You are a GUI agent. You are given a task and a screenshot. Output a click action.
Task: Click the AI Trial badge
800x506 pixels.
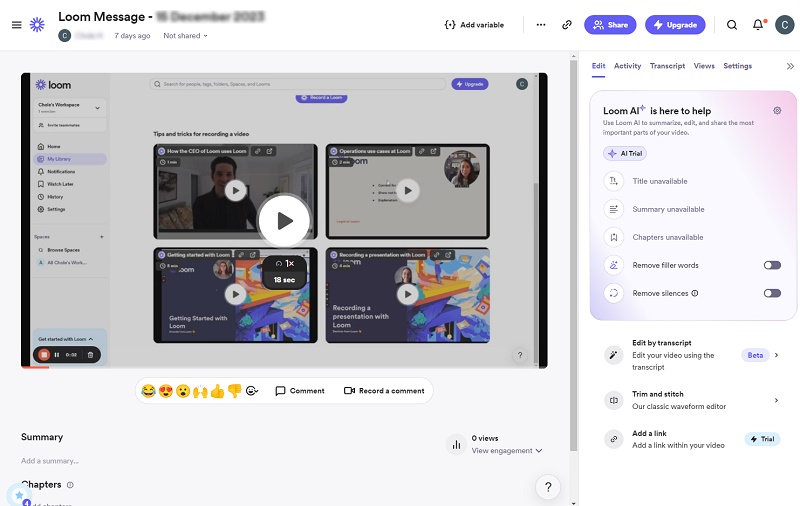pyautogui.click(x=625, y=154)
